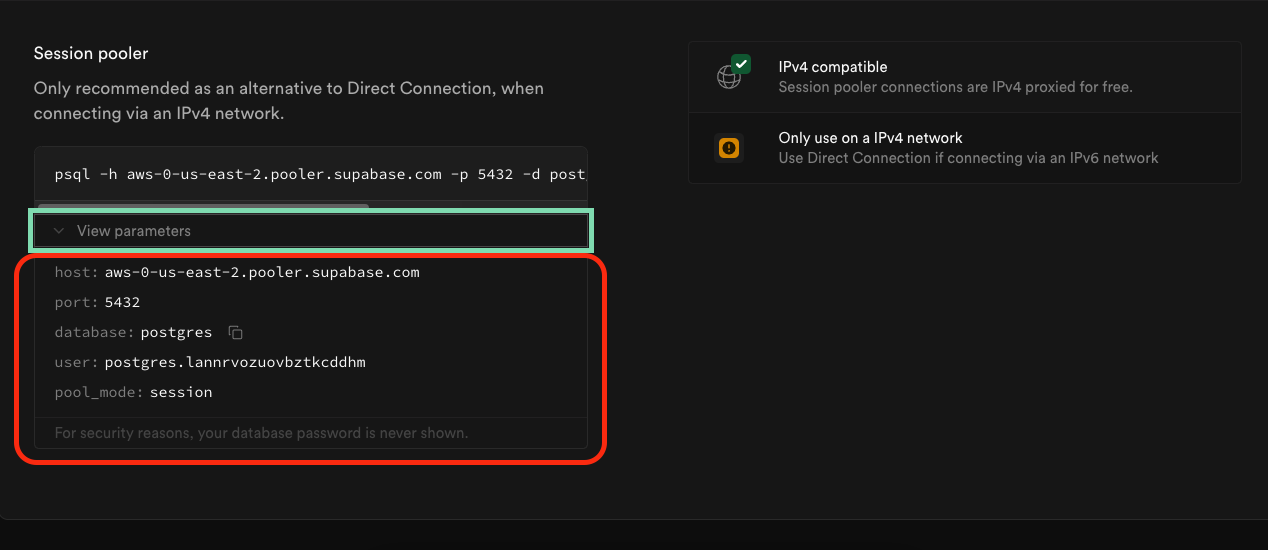Screen dimensions: 1268x550
Task: Click the text about Session pooler connections proxied
Action: pos(955,87)
